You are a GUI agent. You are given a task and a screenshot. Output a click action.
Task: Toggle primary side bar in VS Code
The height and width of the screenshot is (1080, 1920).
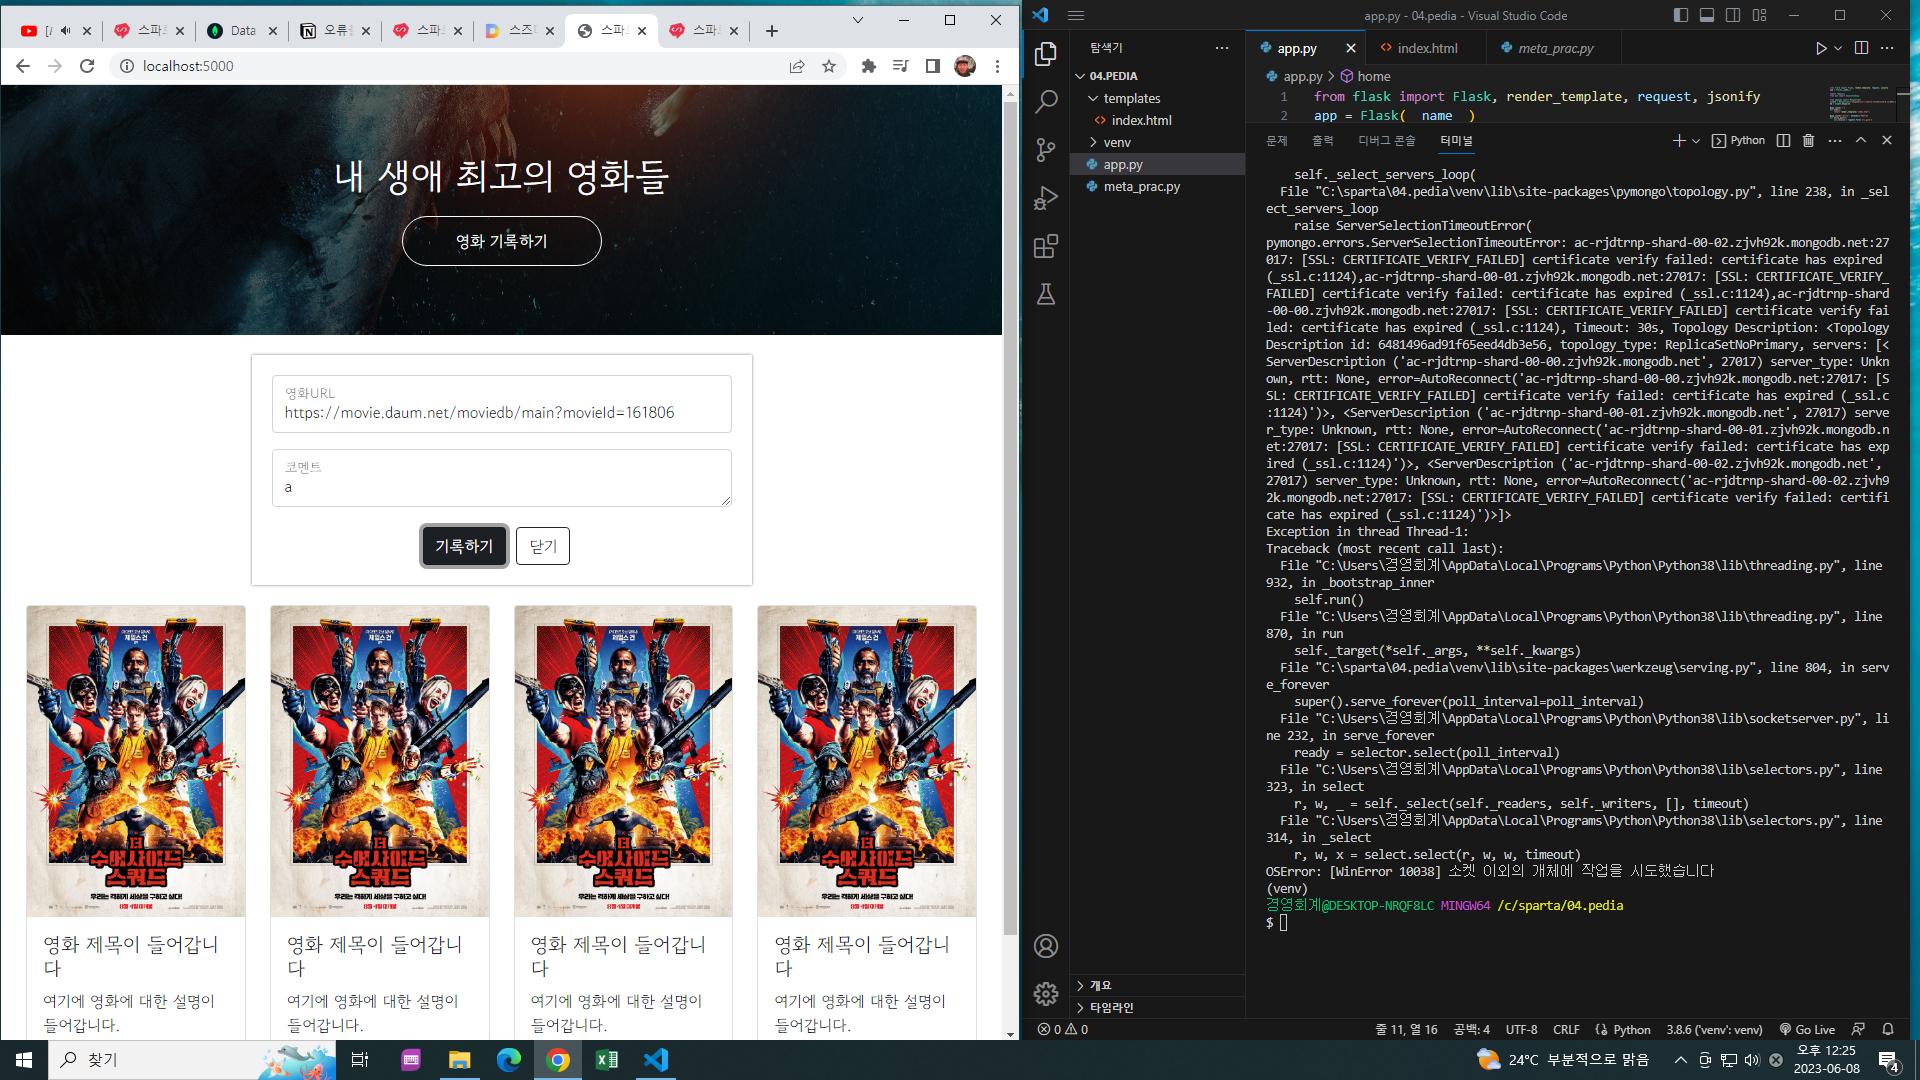coord(1681,15)
